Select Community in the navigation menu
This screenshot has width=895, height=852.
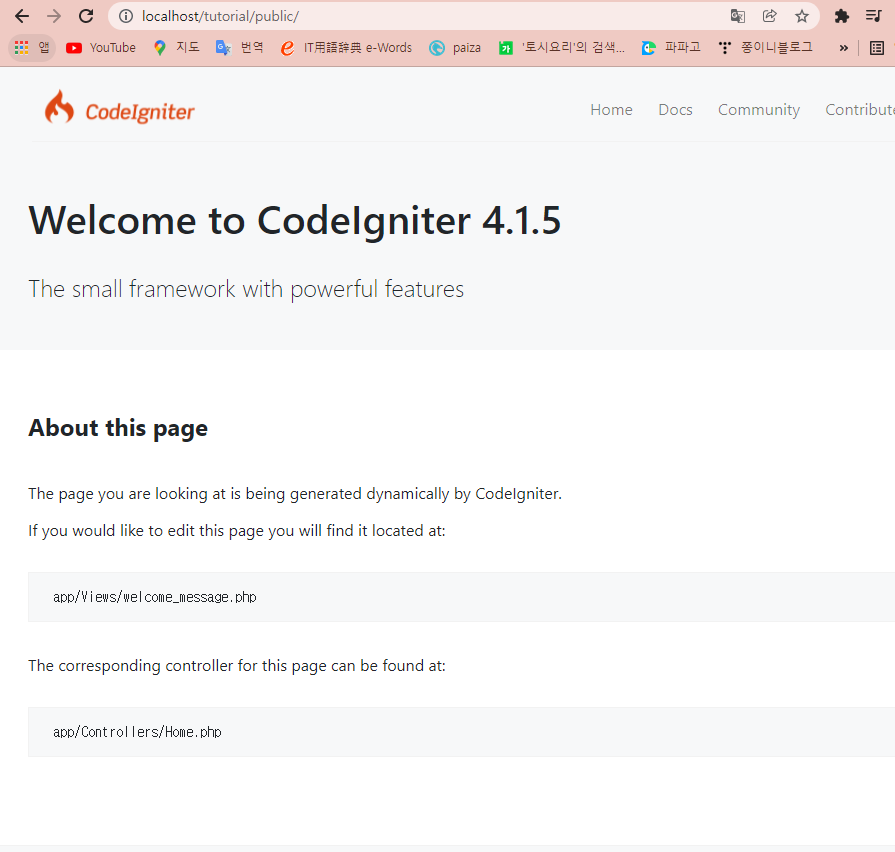[x=759, y=110]
